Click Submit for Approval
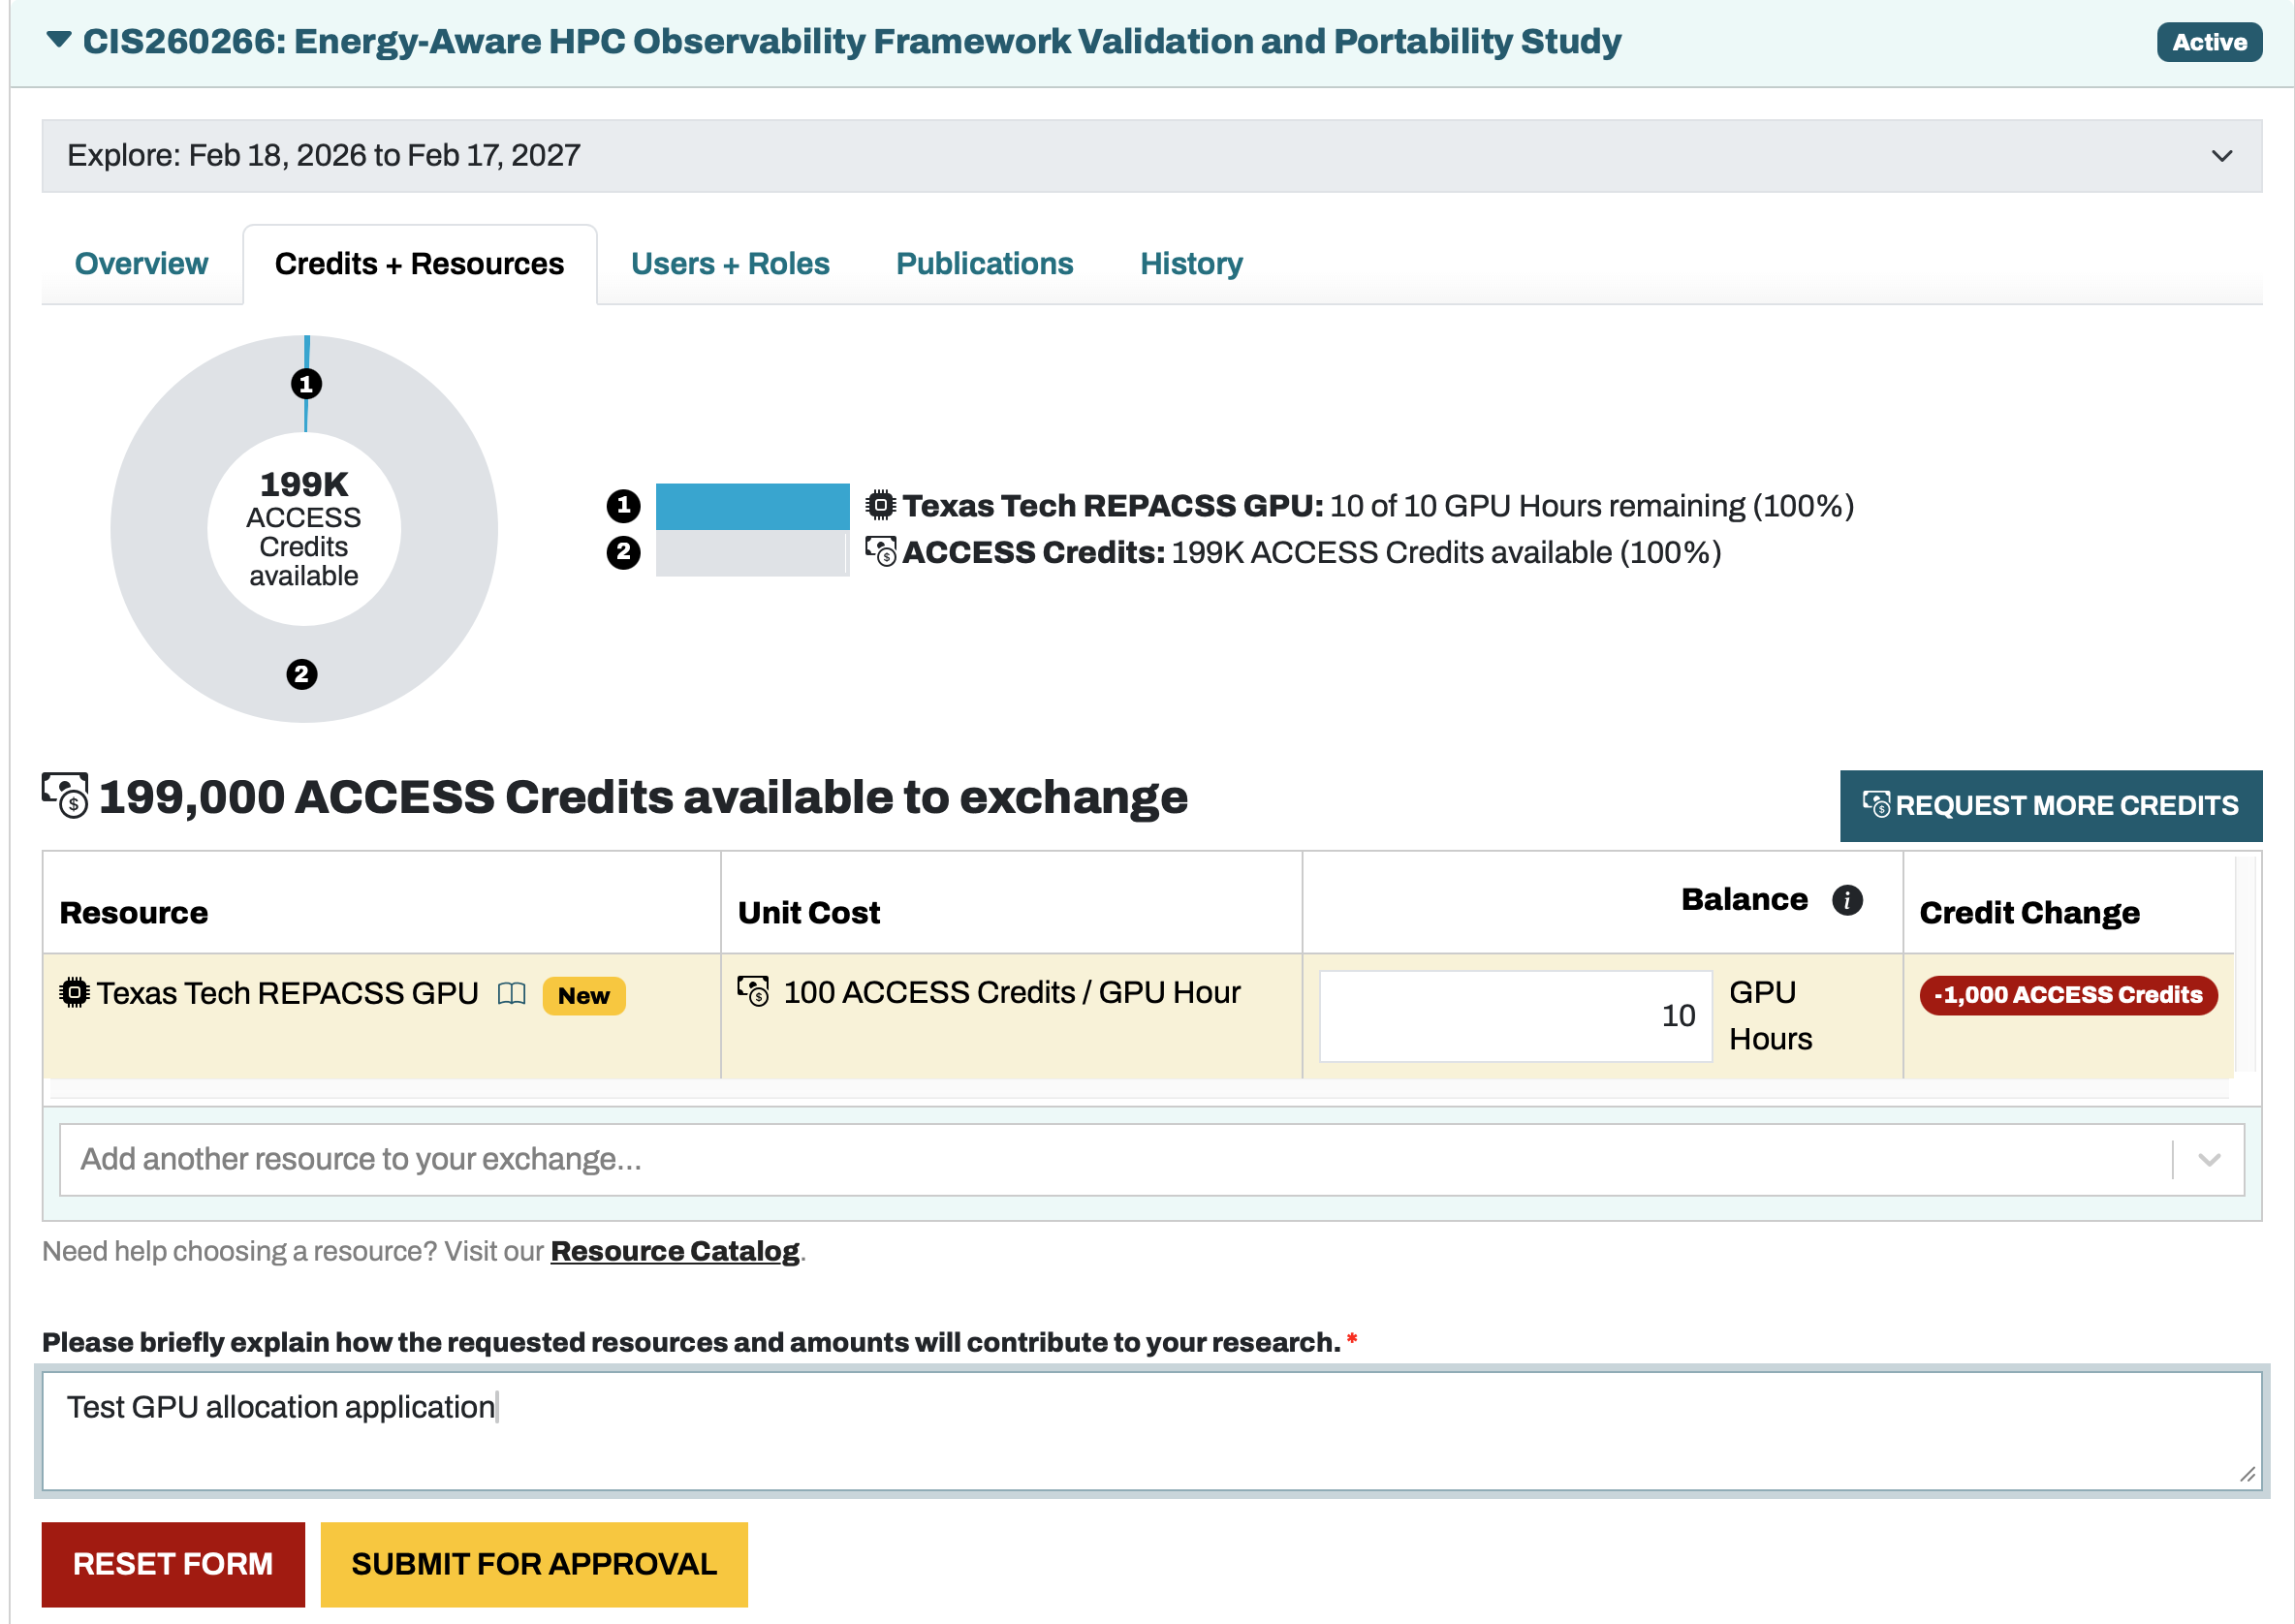2295x1624 pixels. 533,1563
